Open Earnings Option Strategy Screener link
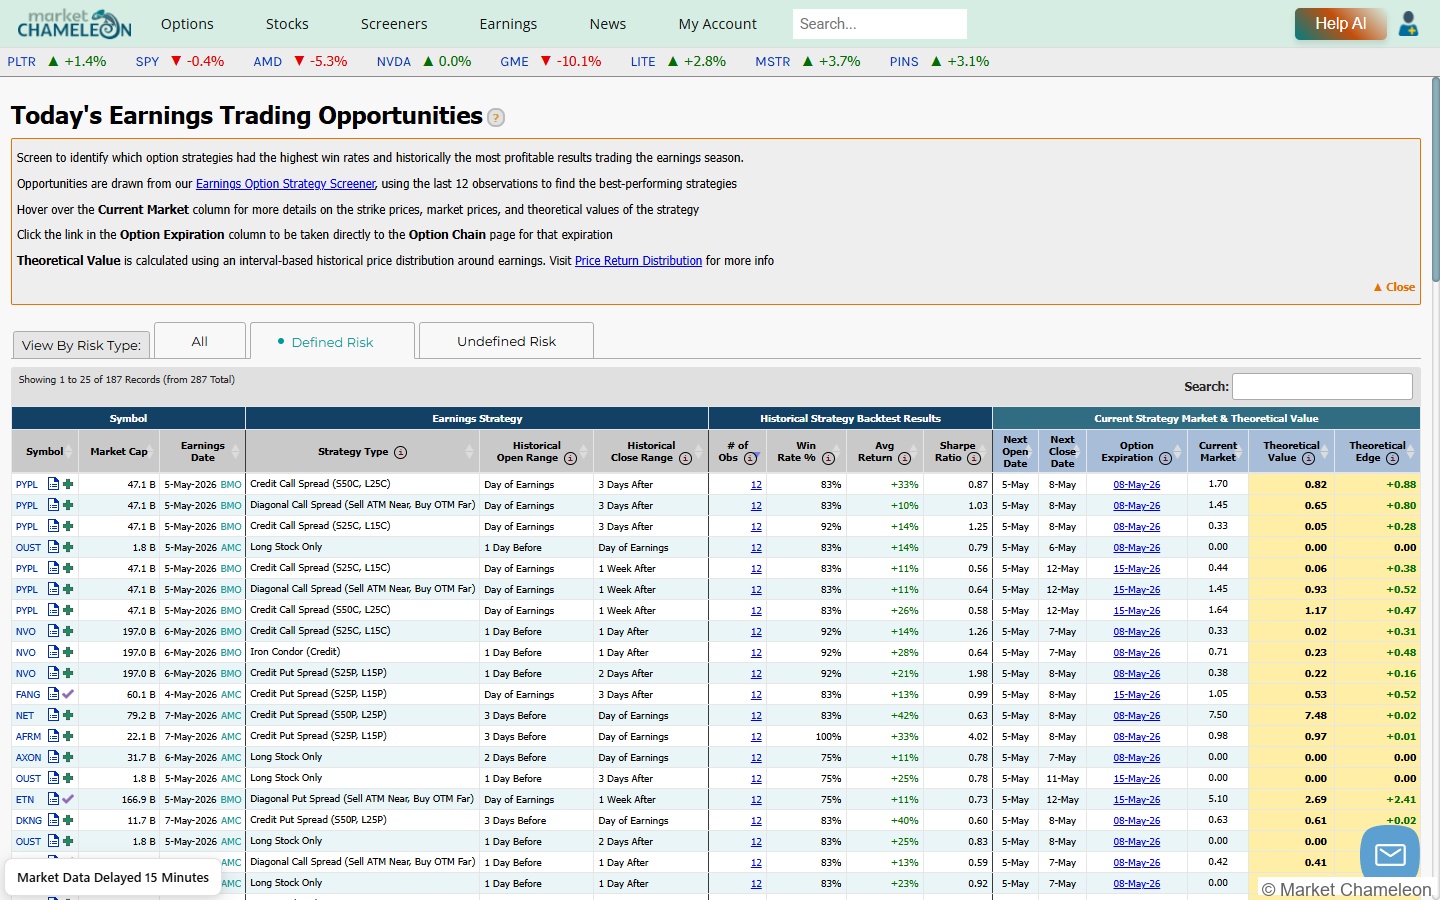This screenshot has width=1440, height=900. (x=286, y=184)
